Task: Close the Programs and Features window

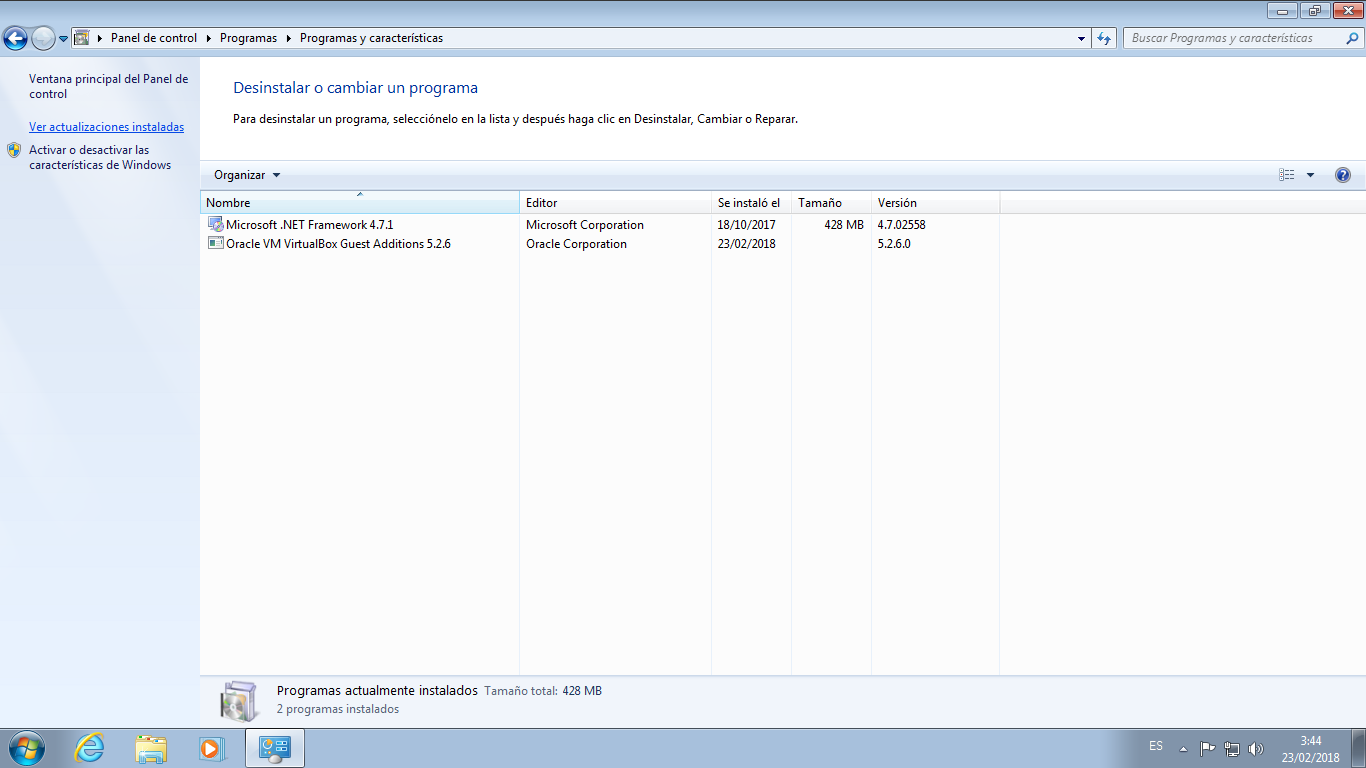Action: tap(1346, 10)
